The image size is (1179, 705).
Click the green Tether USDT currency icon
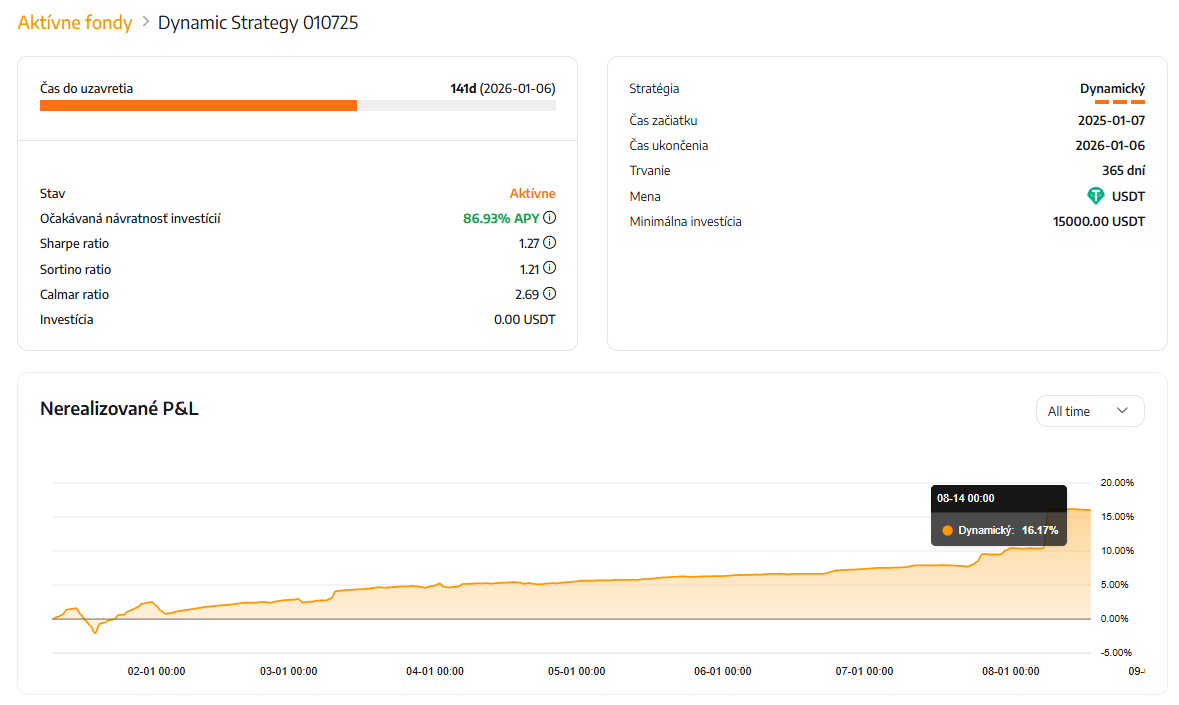coord(1096,196)
